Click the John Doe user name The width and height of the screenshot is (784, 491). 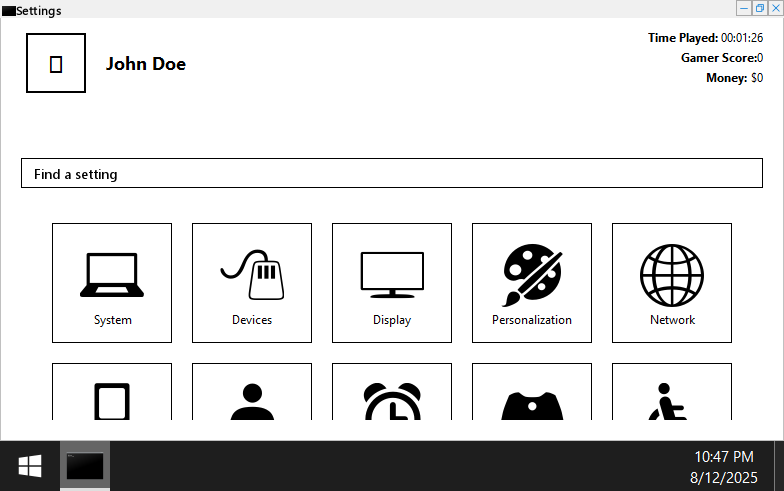click(146, 64)
